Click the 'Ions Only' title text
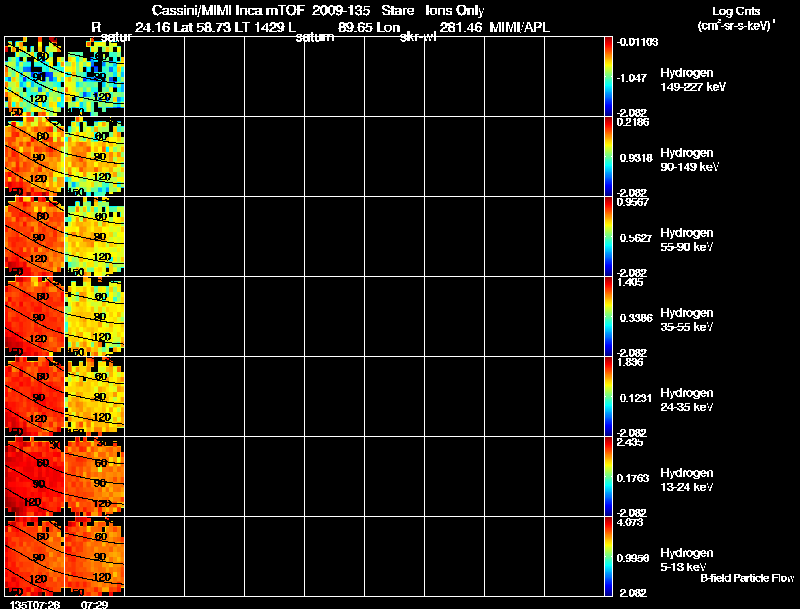This screenshot has height=609, width=800. pos(455,10)
